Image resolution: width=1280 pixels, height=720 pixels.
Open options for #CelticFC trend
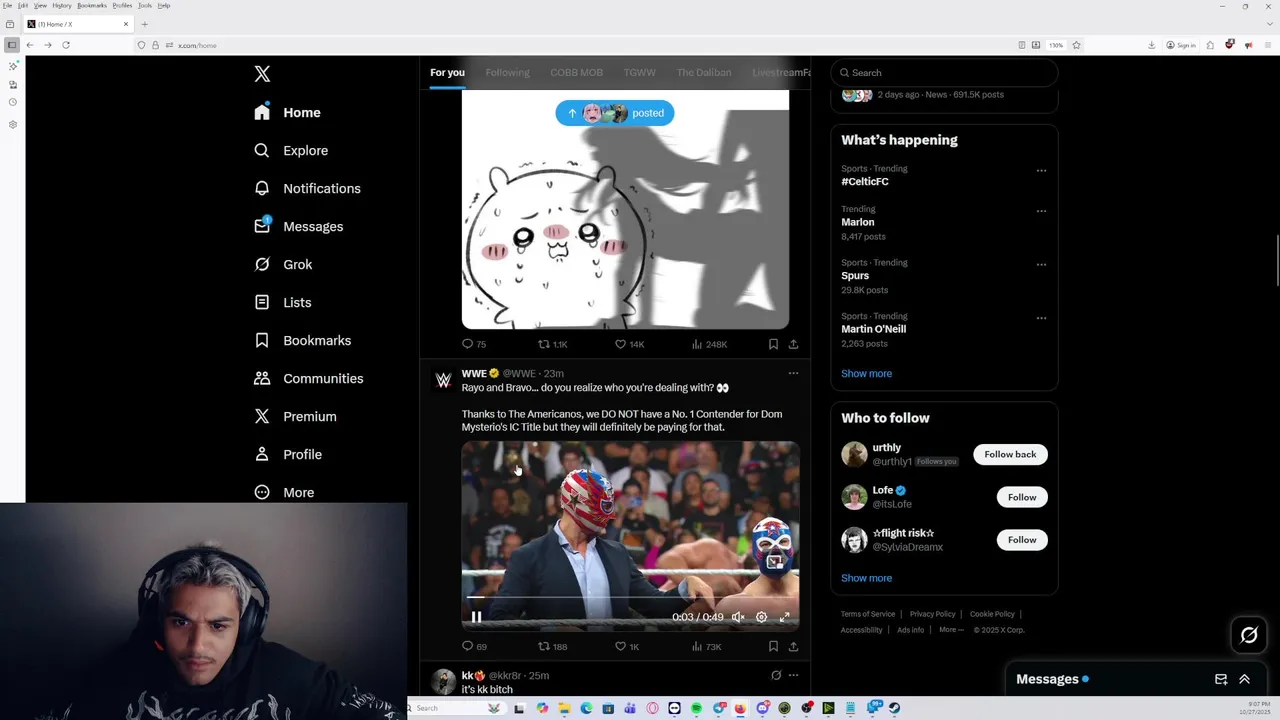(x=1041, y=171)
